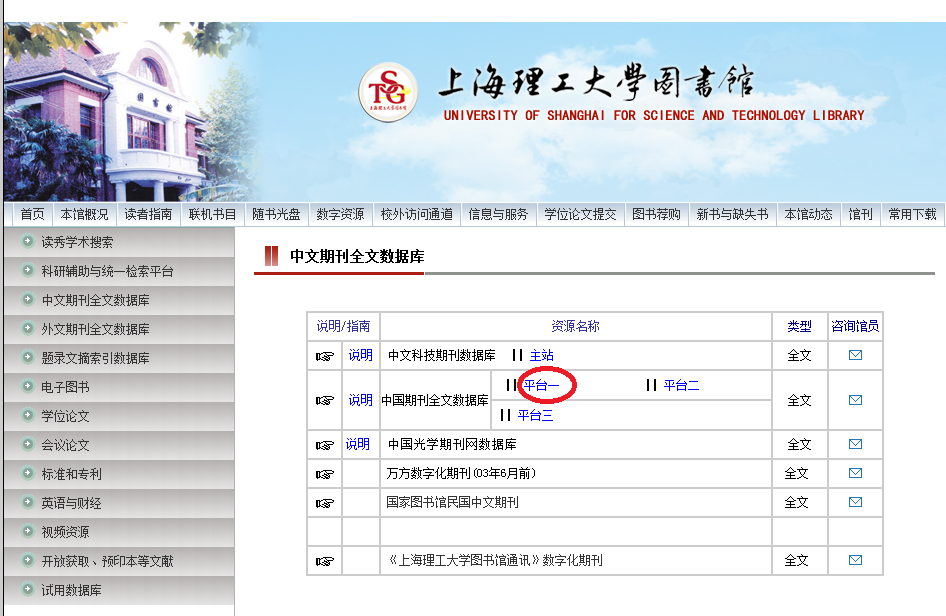This screenshot has height=616, width=946.
Task: Click the pointing hand icon beside 万方数字化期刊
Action: pyautogui.click(x=324, y=474)
